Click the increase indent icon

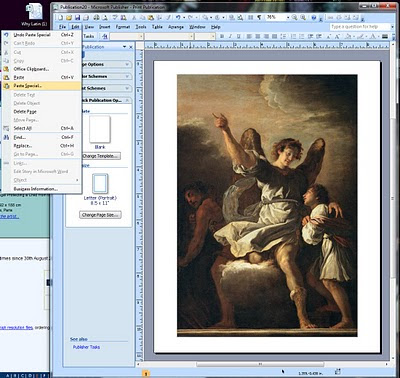(x=319, y=36)
